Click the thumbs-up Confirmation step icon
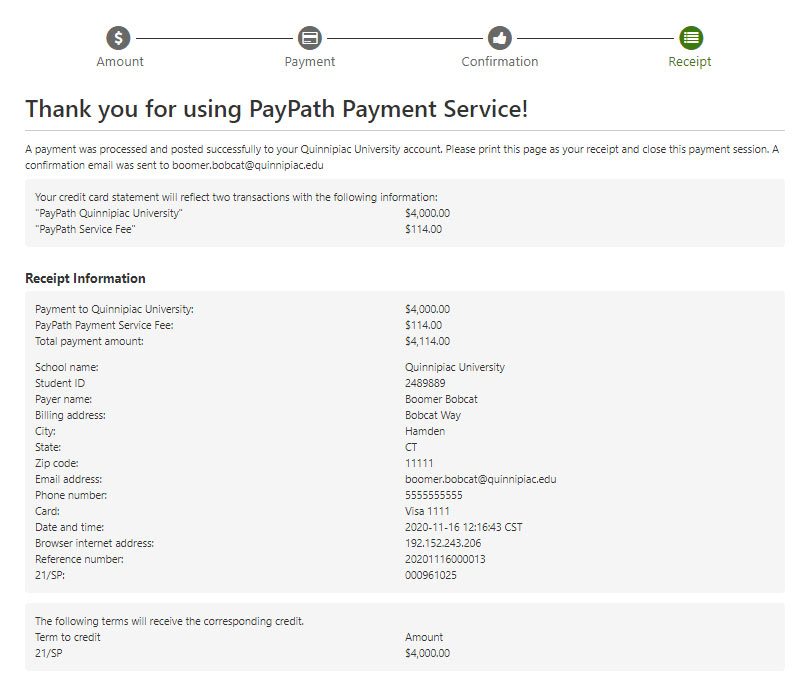The image size is (810, 694). coord(500,38)
